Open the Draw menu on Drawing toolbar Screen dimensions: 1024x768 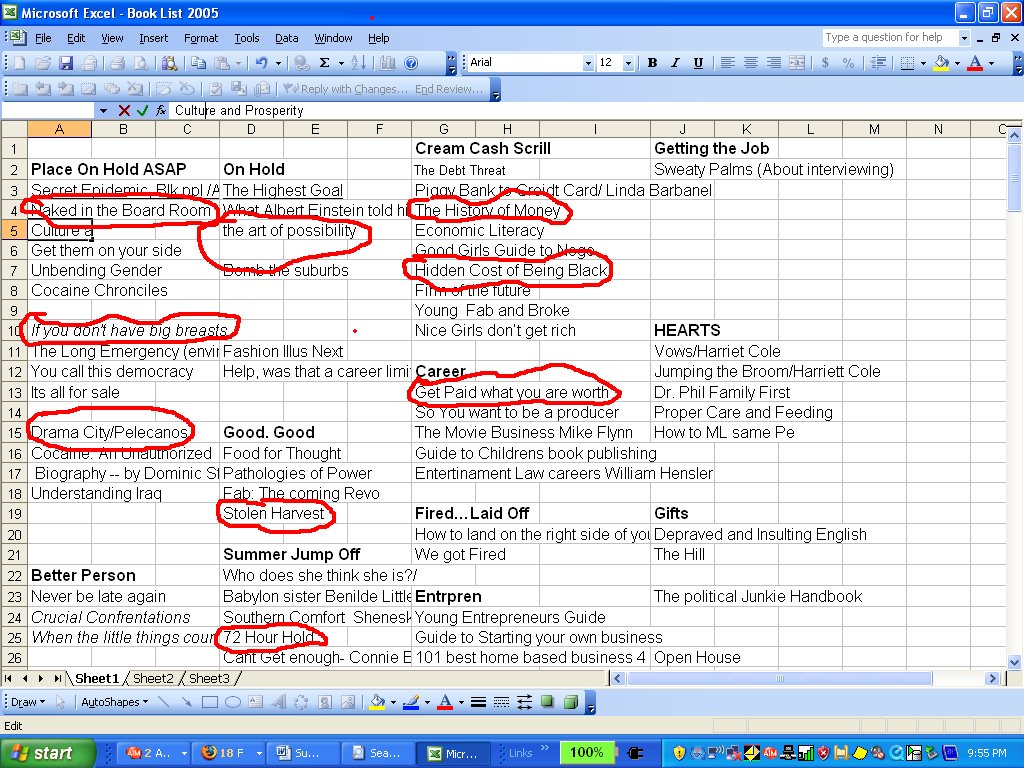(x=28, y=702)
